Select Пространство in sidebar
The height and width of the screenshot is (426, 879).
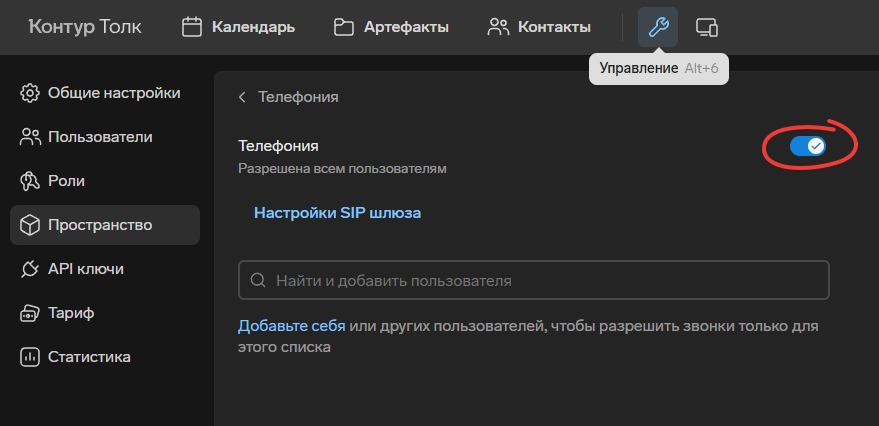(x=105, y=225)
